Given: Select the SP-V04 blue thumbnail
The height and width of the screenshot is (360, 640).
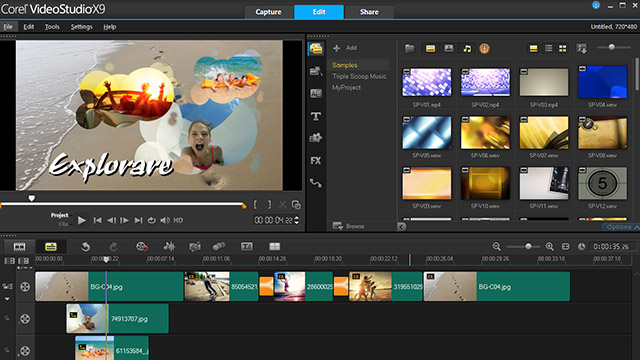Looking at the screenshot, I should [602, 82].
